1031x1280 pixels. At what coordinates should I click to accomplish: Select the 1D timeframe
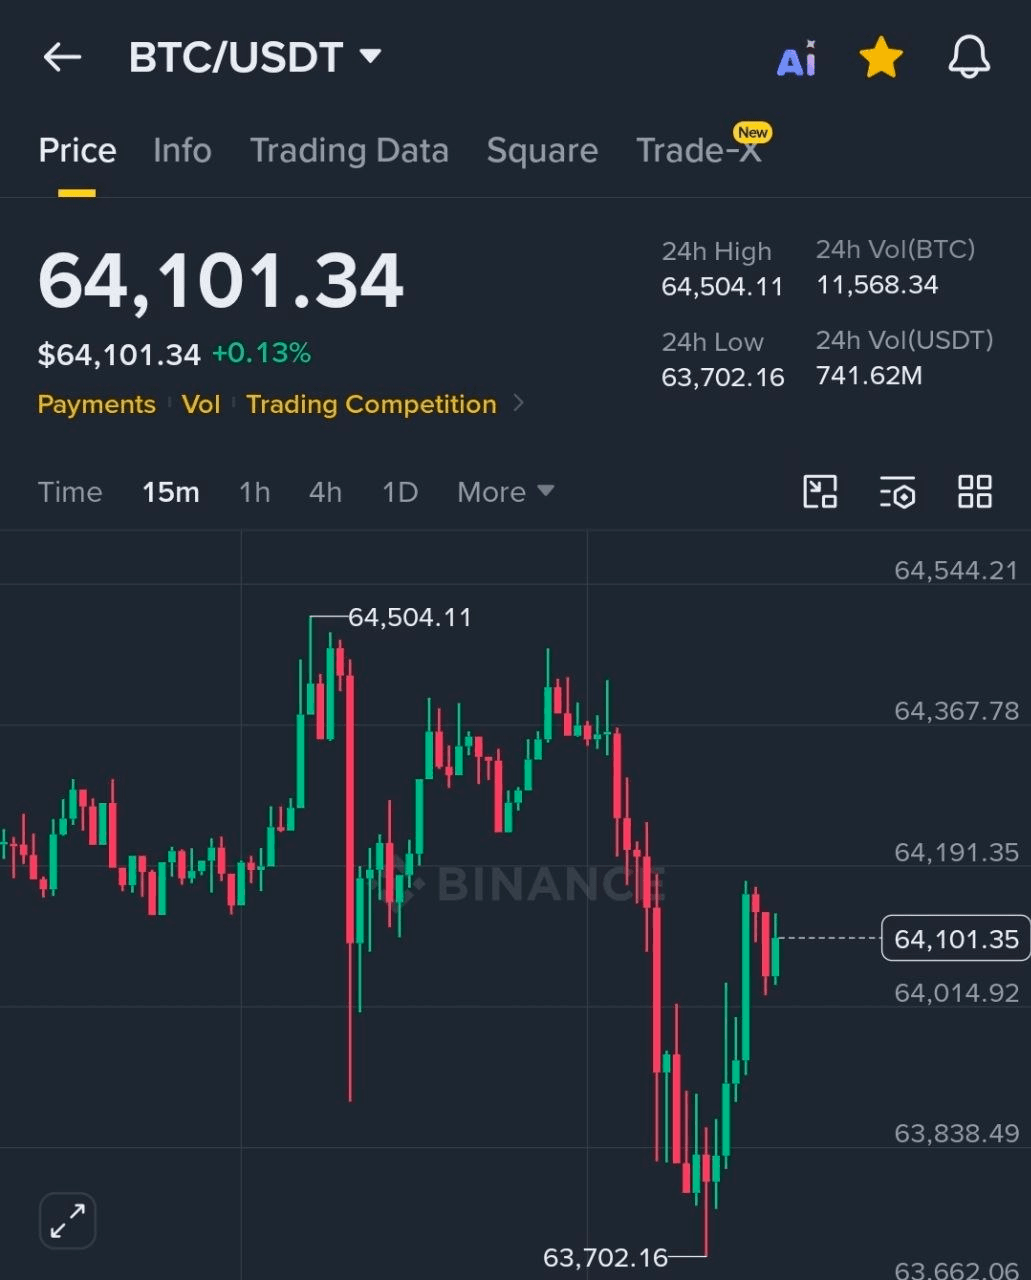pos(400,492)
